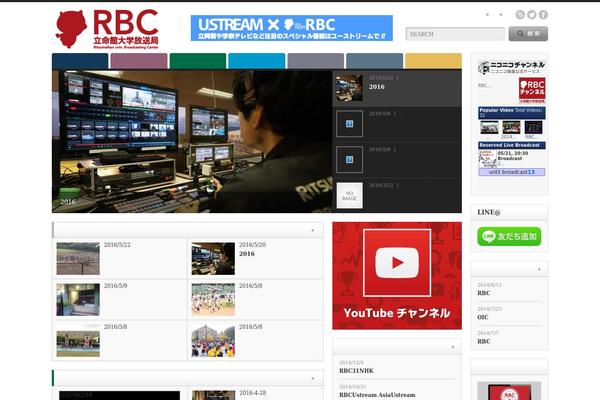This screenshot has width=600, height=400.
Task: Open the 2016-4-28 article thumbnail
Action: (x=213, y=395)
